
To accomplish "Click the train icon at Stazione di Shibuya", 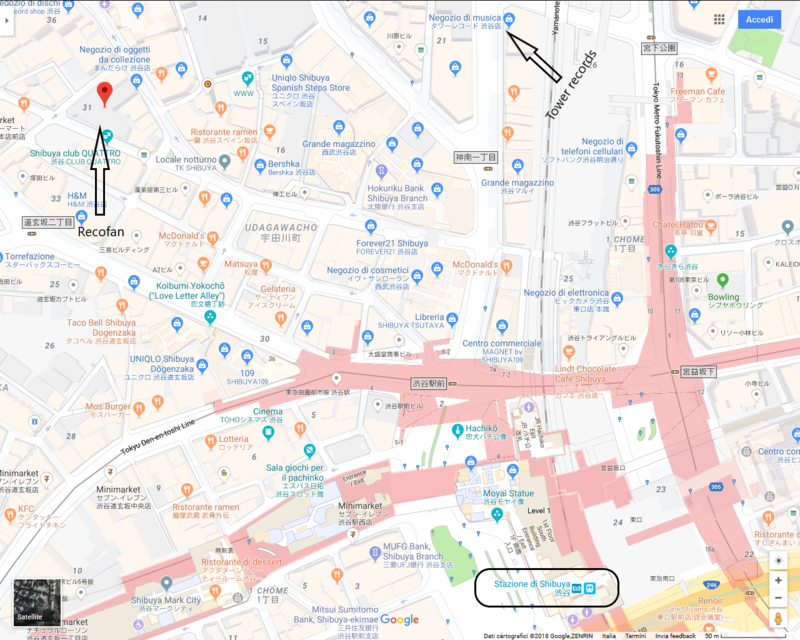I will coord(589,587).
